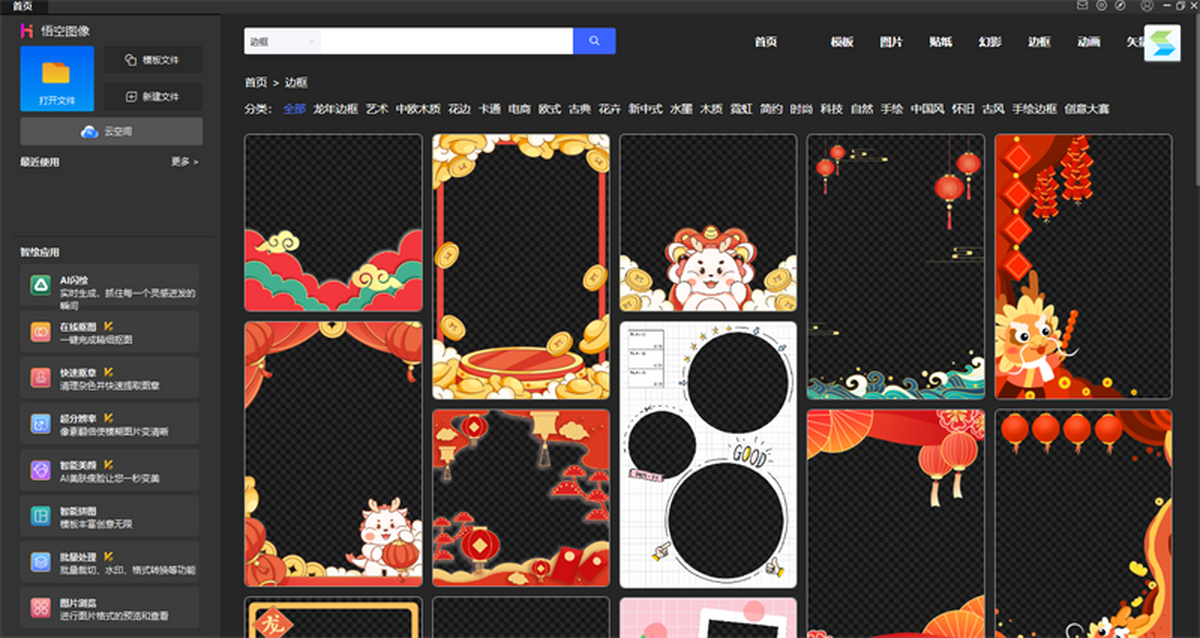
Task: Open the 图片浏览 image viewer
Action: coord(110,608)
